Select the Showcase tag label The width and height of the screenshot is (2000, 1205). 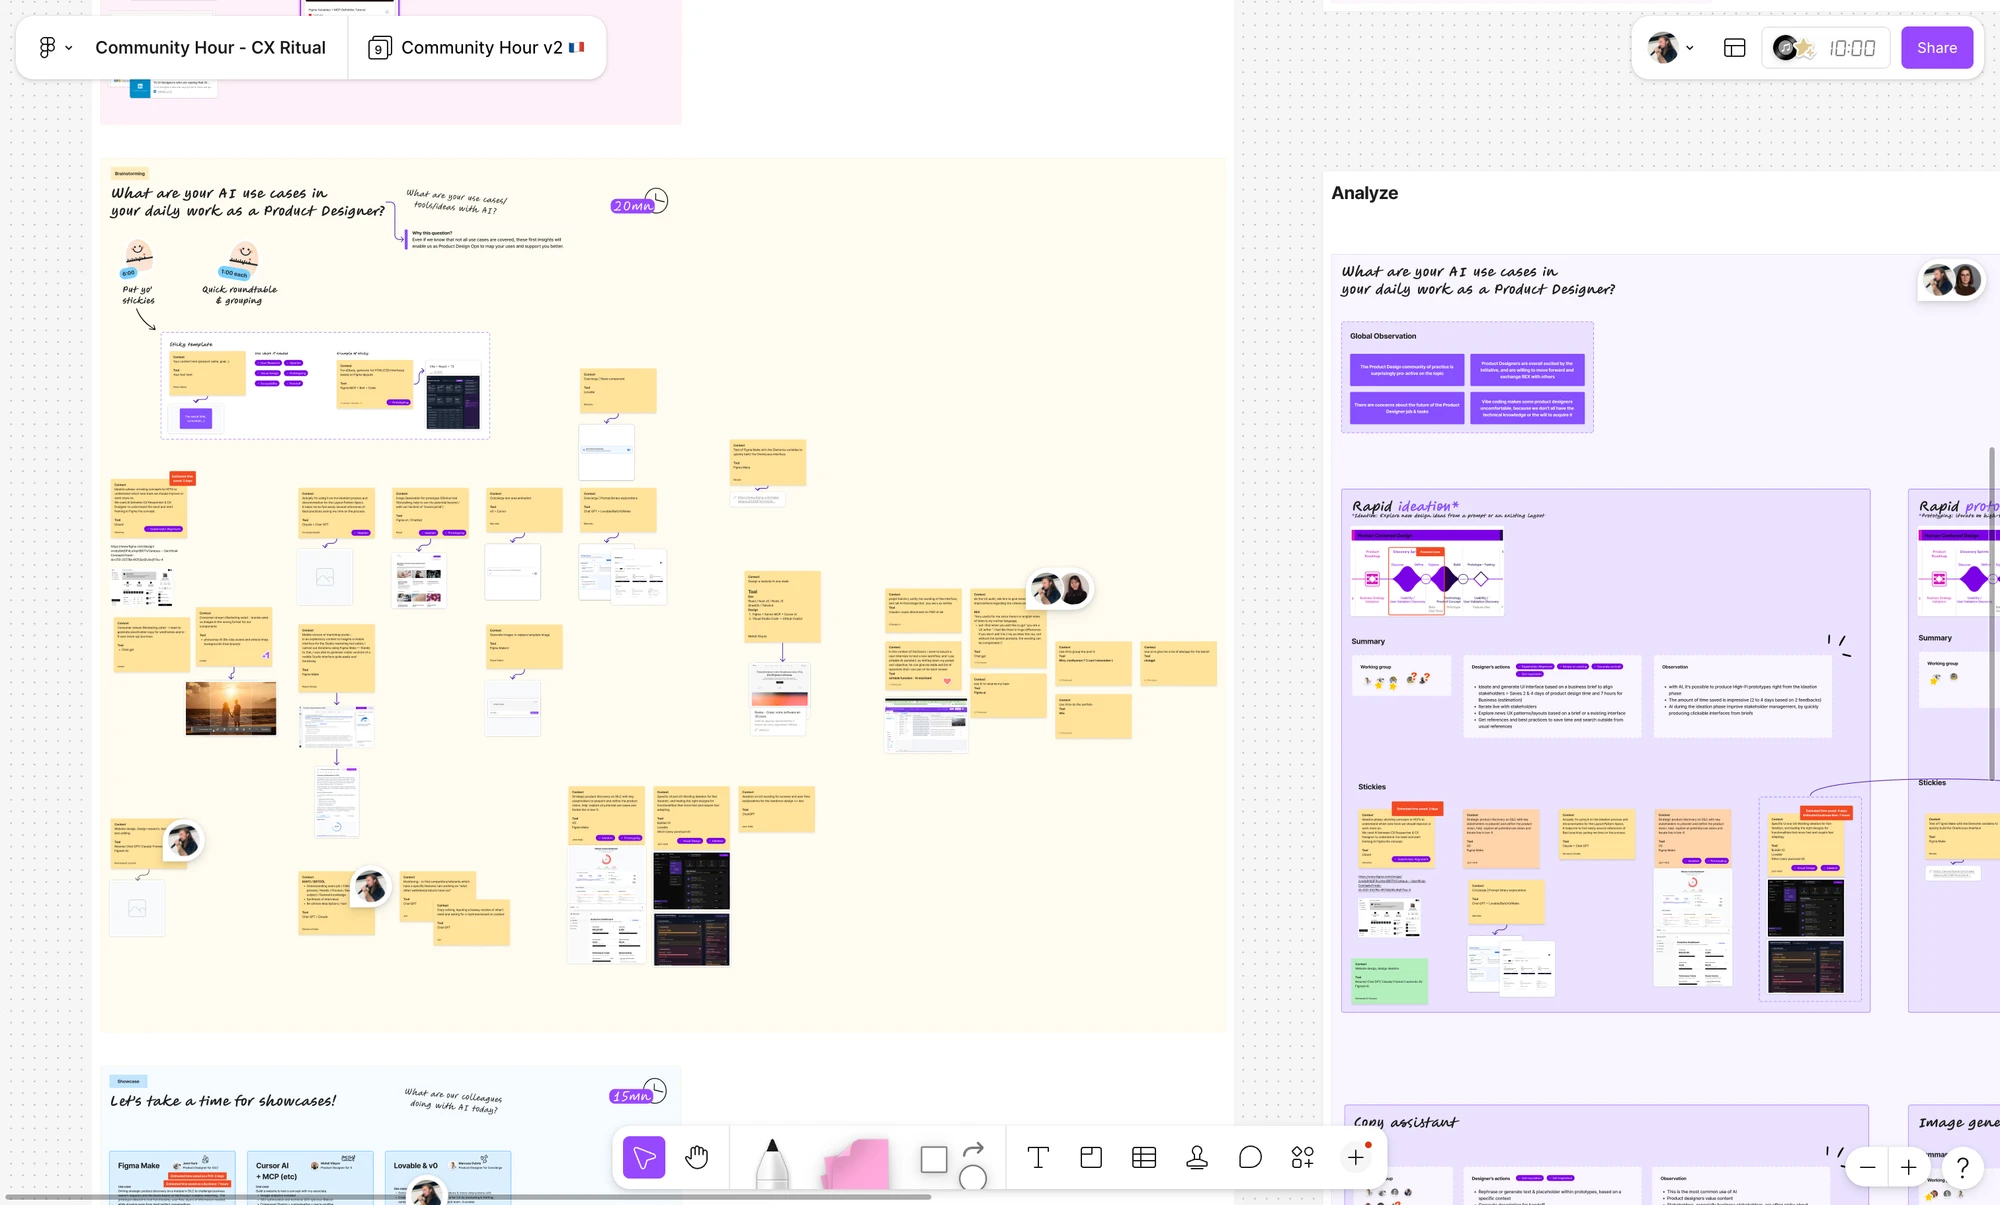coord(128,1081)
